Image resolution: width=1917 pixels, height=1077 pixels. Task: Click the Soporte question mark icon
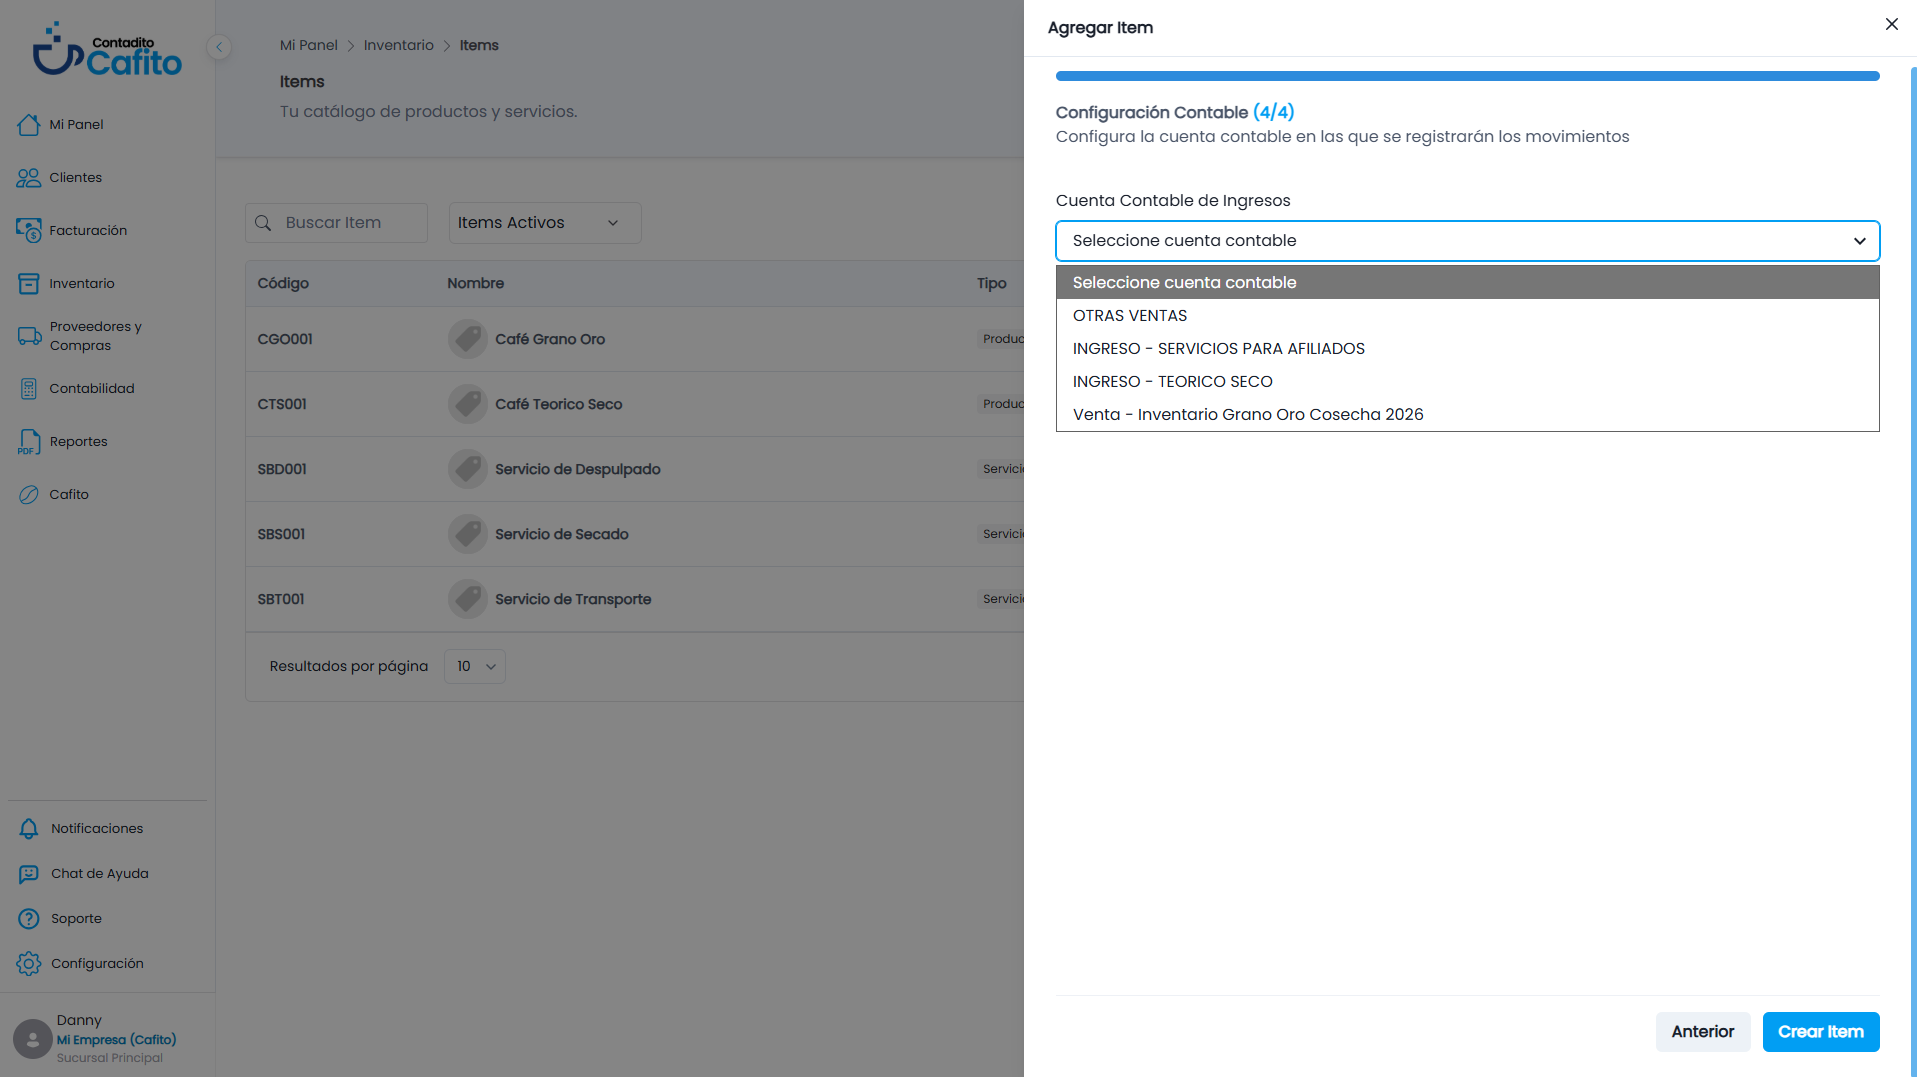click(28, 919)
